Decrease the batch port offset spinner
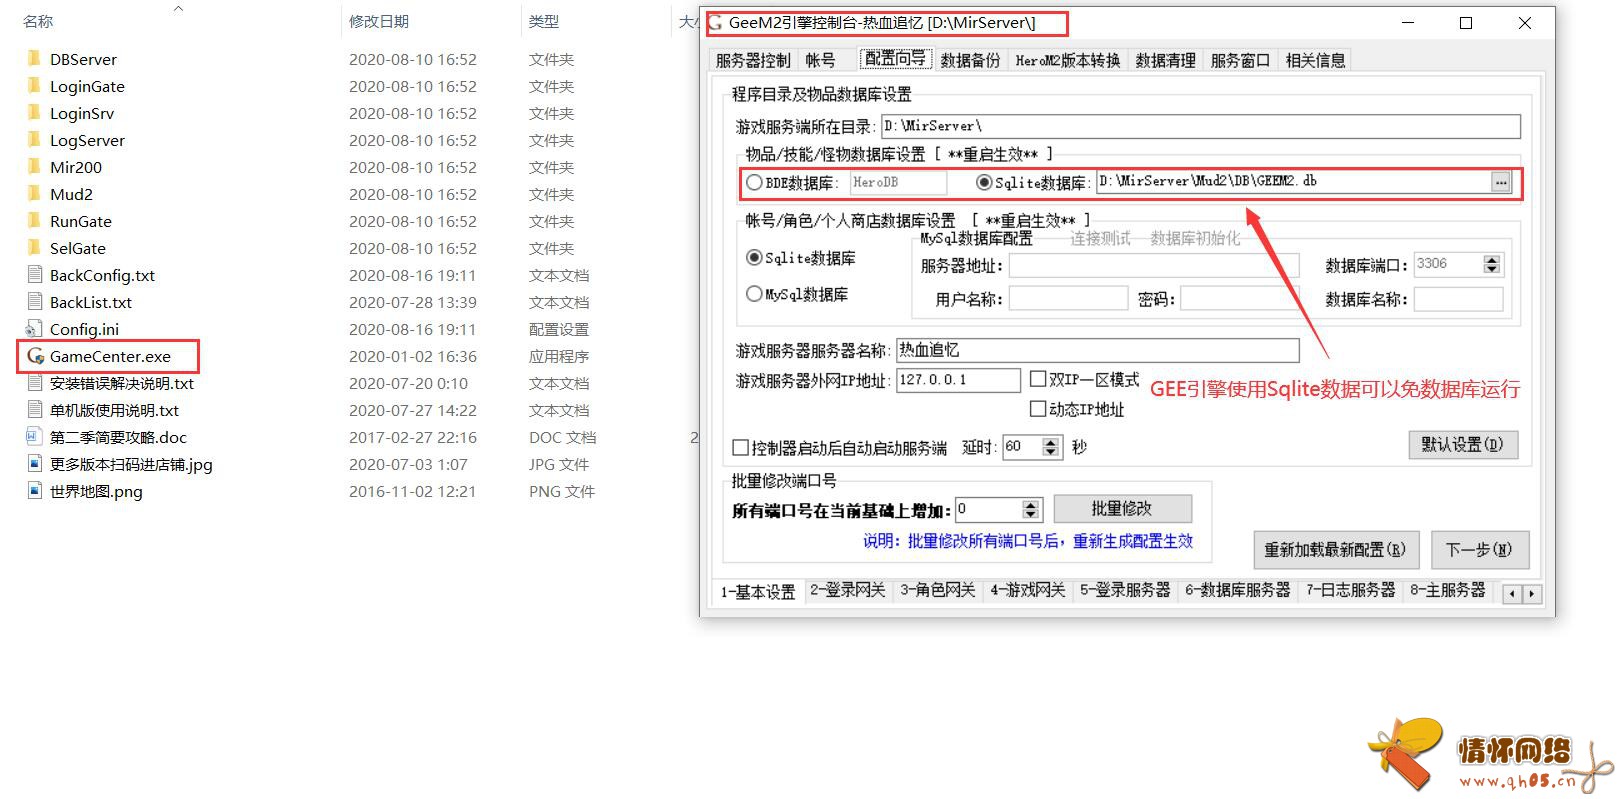Screen dimensions: 1620x799 click(1032, 515)
